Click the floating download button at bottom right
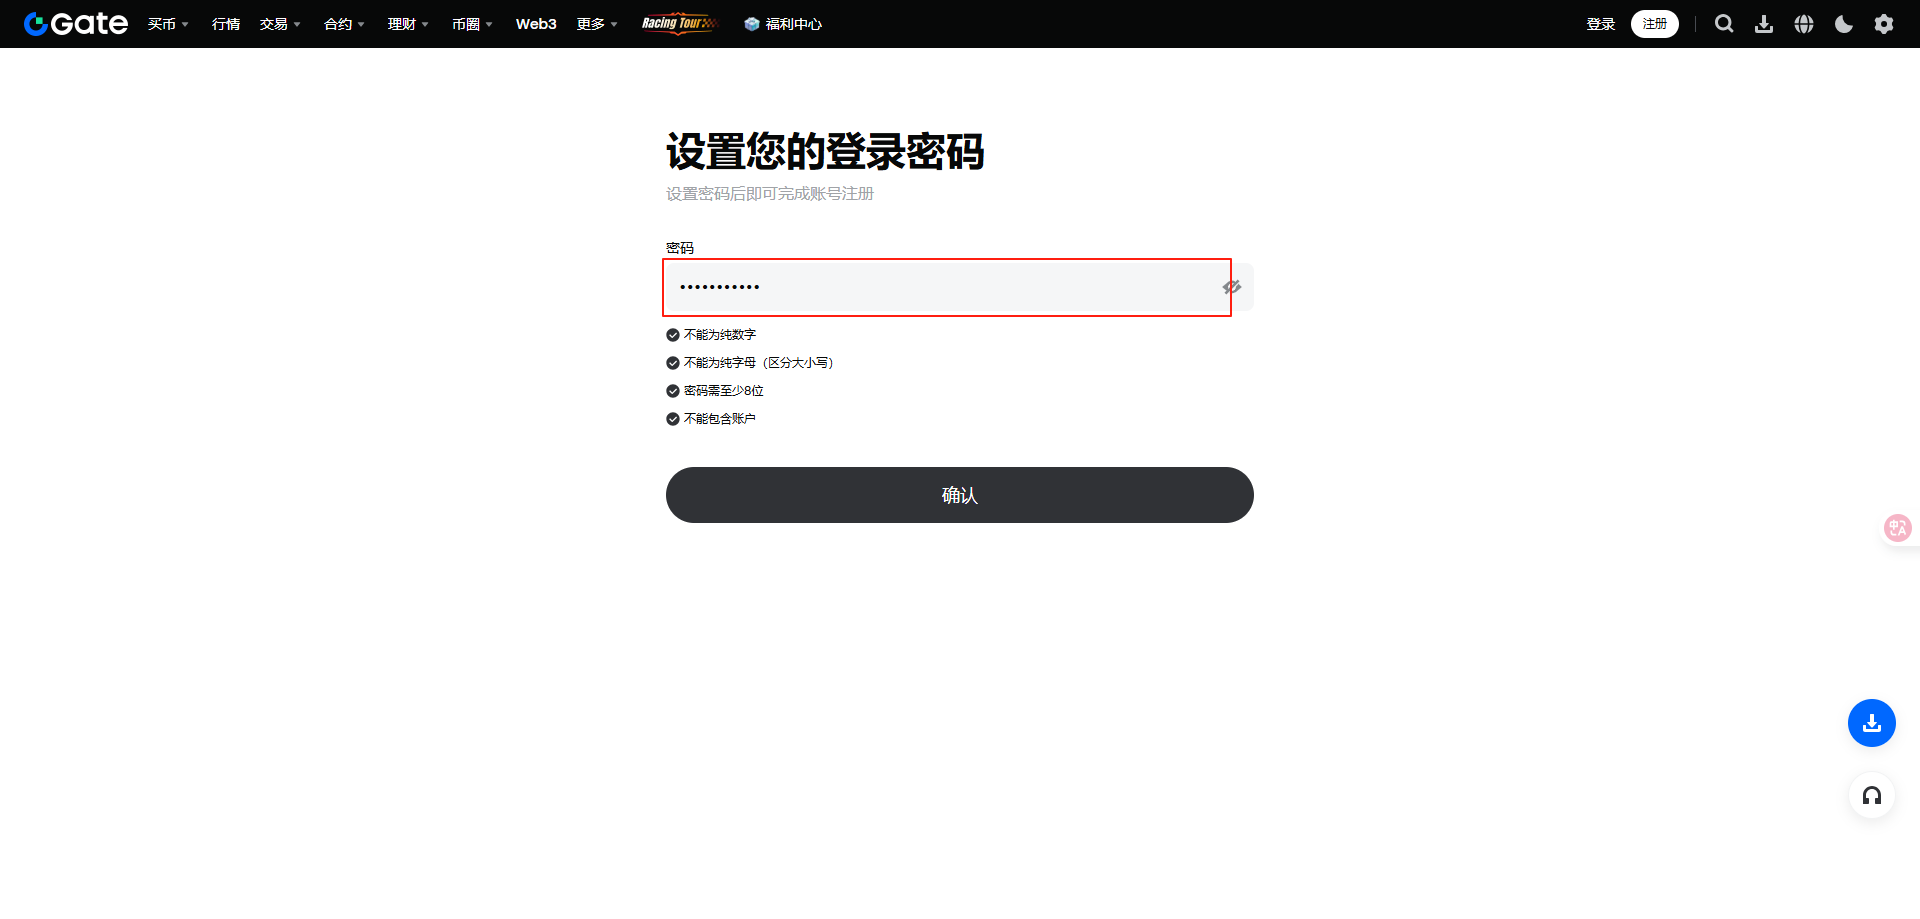Viewport: 1920px width, 919px height. tap(1871, 723)
